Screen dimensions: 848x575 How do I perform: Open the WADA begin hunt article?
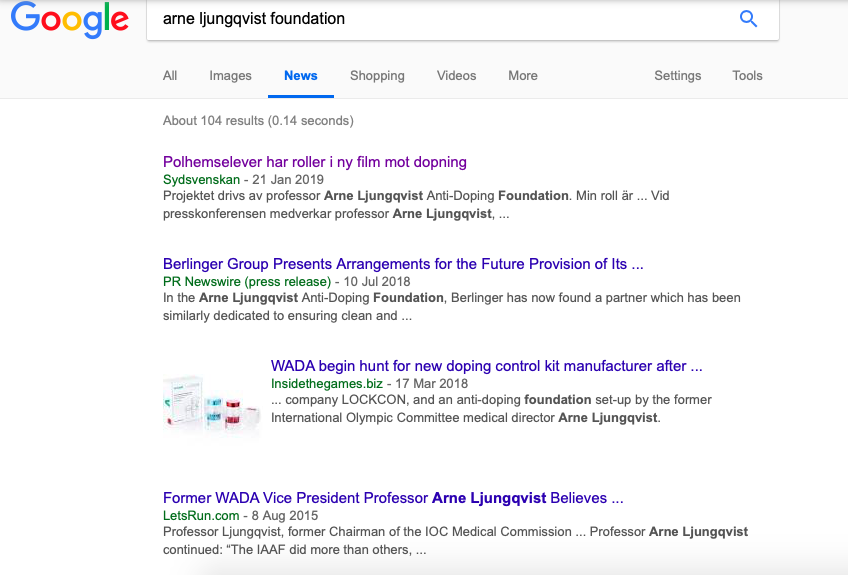[486, 366]
